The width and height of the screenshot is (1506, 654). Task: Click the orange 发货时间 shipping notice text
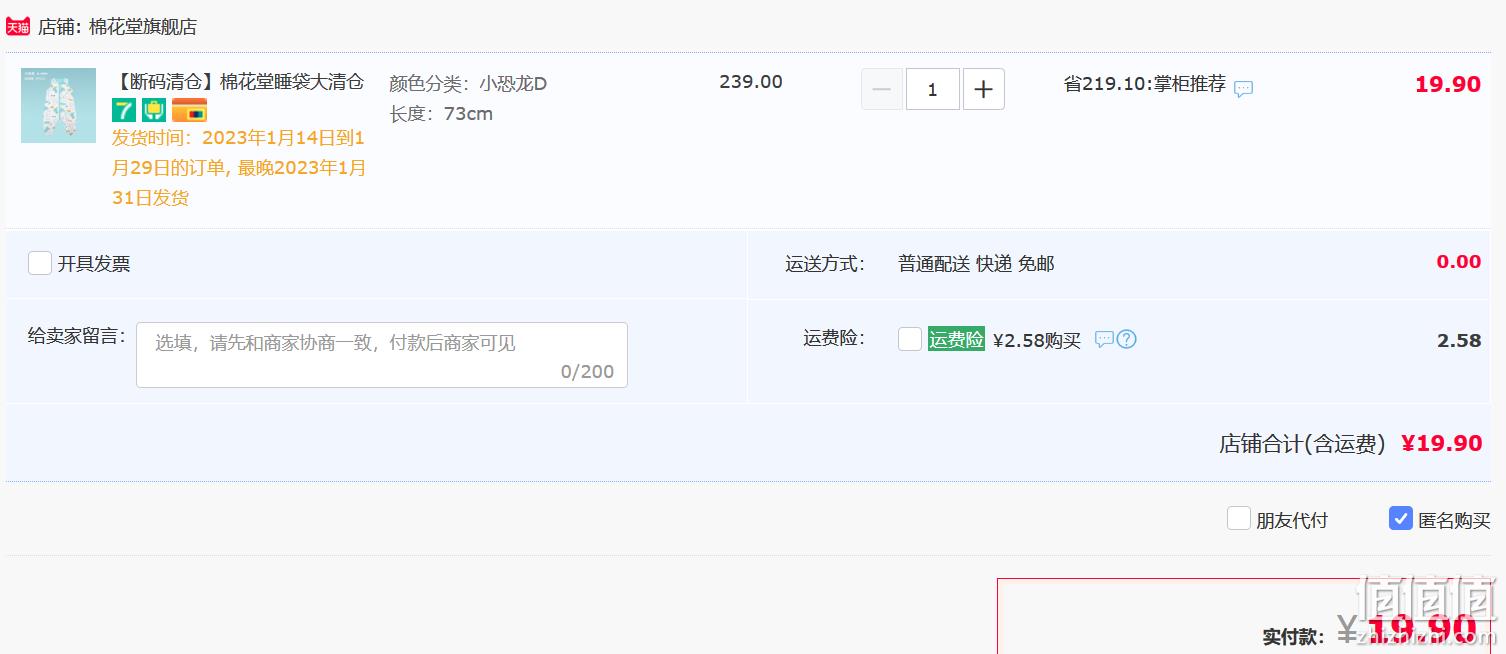coord(239,168)
